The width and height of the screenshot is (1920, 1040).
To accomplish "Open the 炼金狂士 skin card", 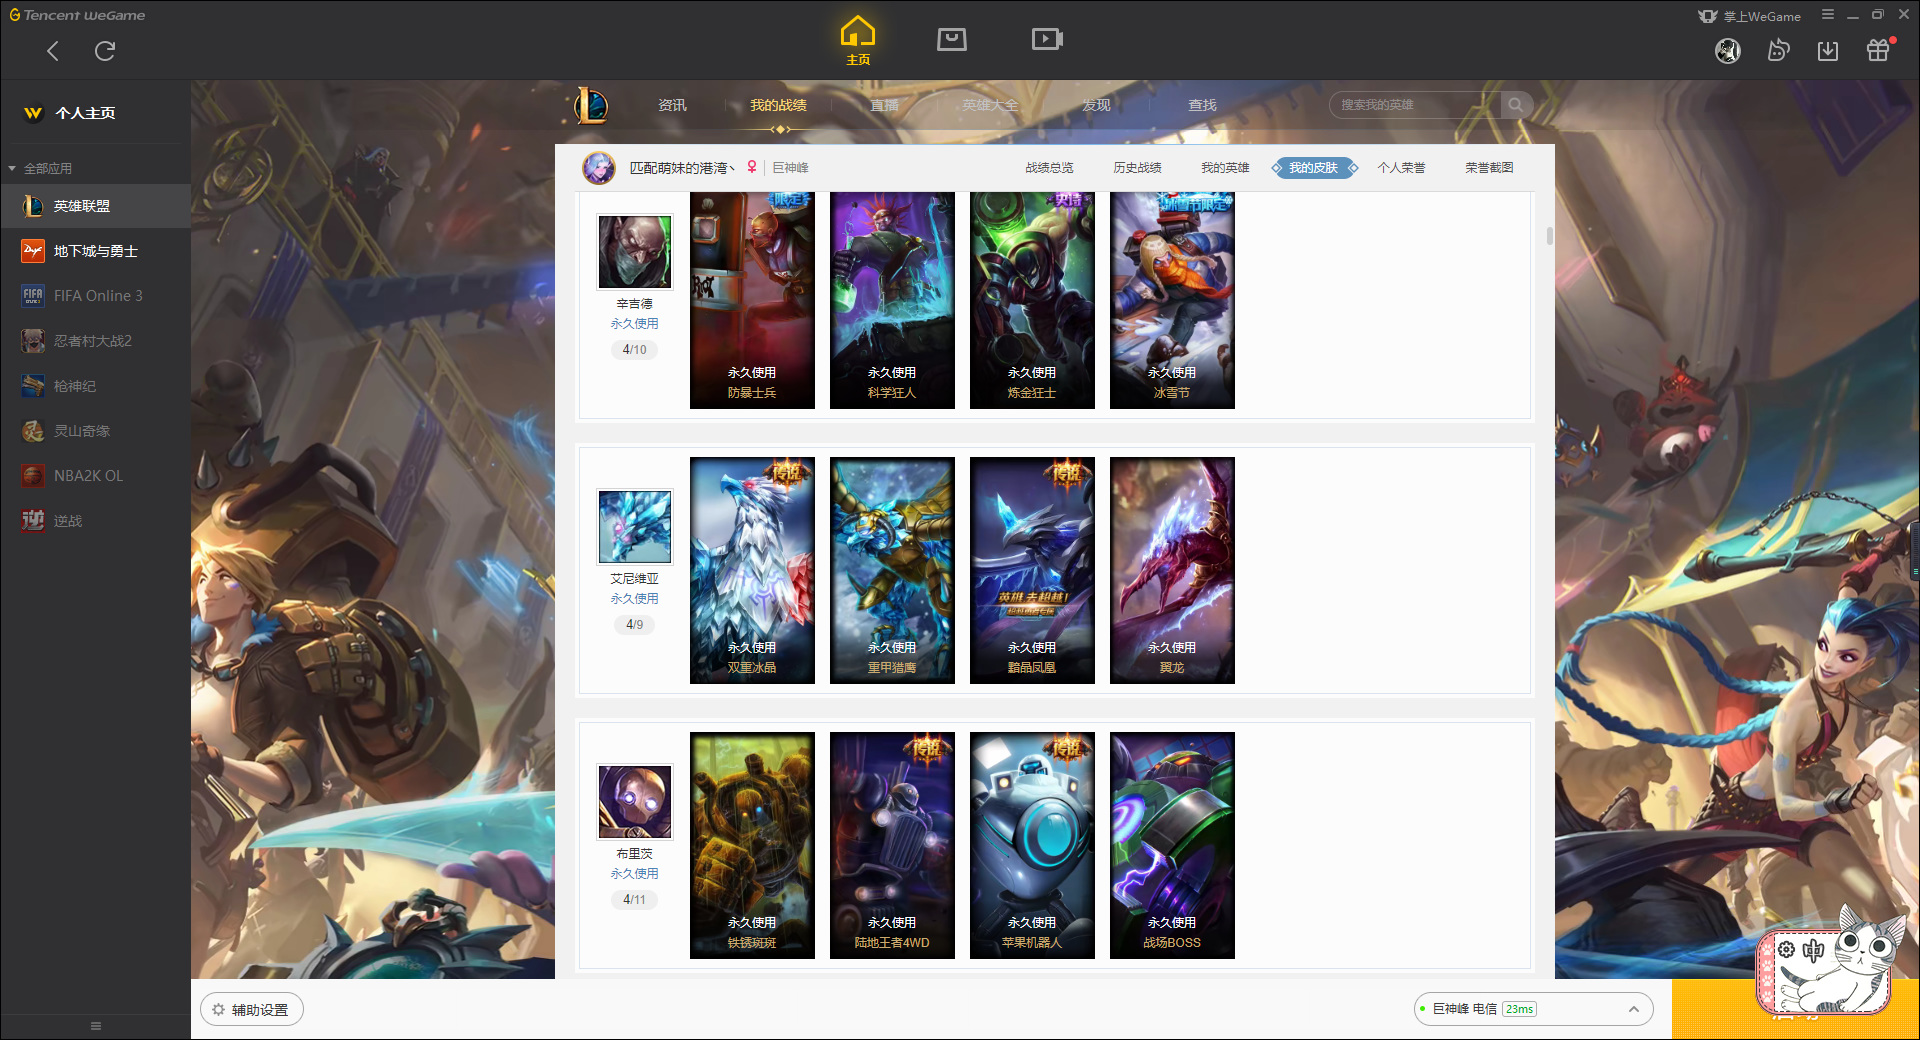I will pyautogui.click(x=1032, y=300).
